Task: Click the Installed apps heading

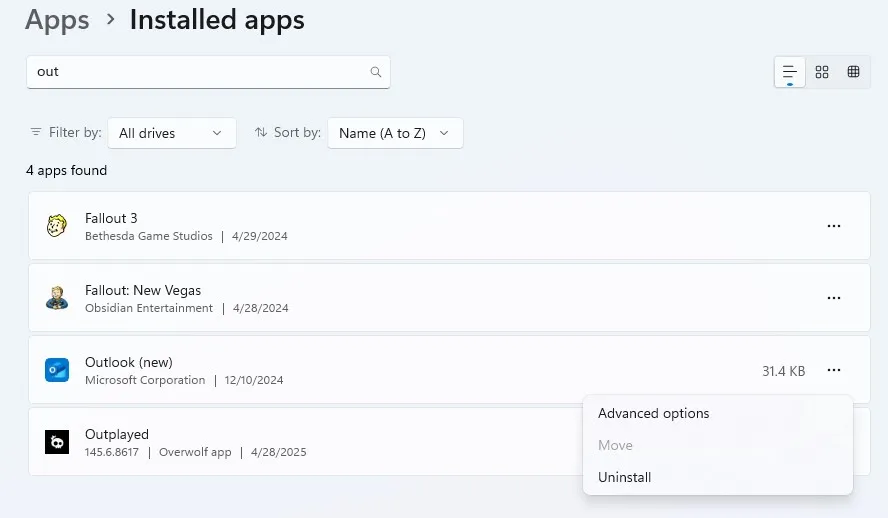Action: (x=217, y=20)
